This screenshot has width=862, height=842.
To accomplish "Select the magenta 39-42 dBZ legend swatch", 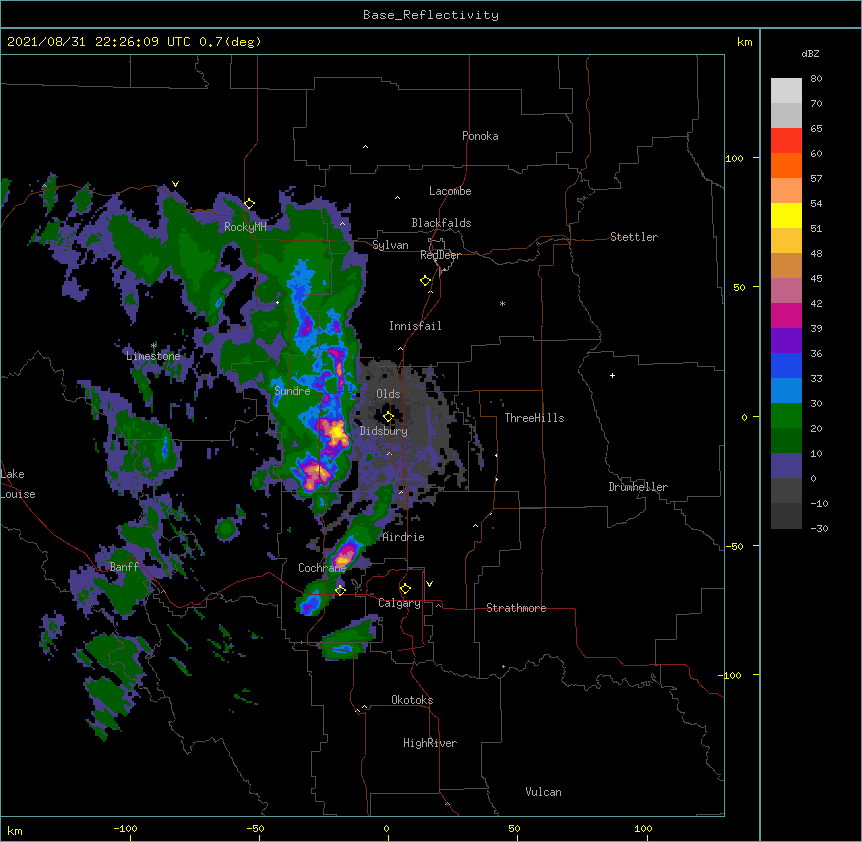I will 786,315.
